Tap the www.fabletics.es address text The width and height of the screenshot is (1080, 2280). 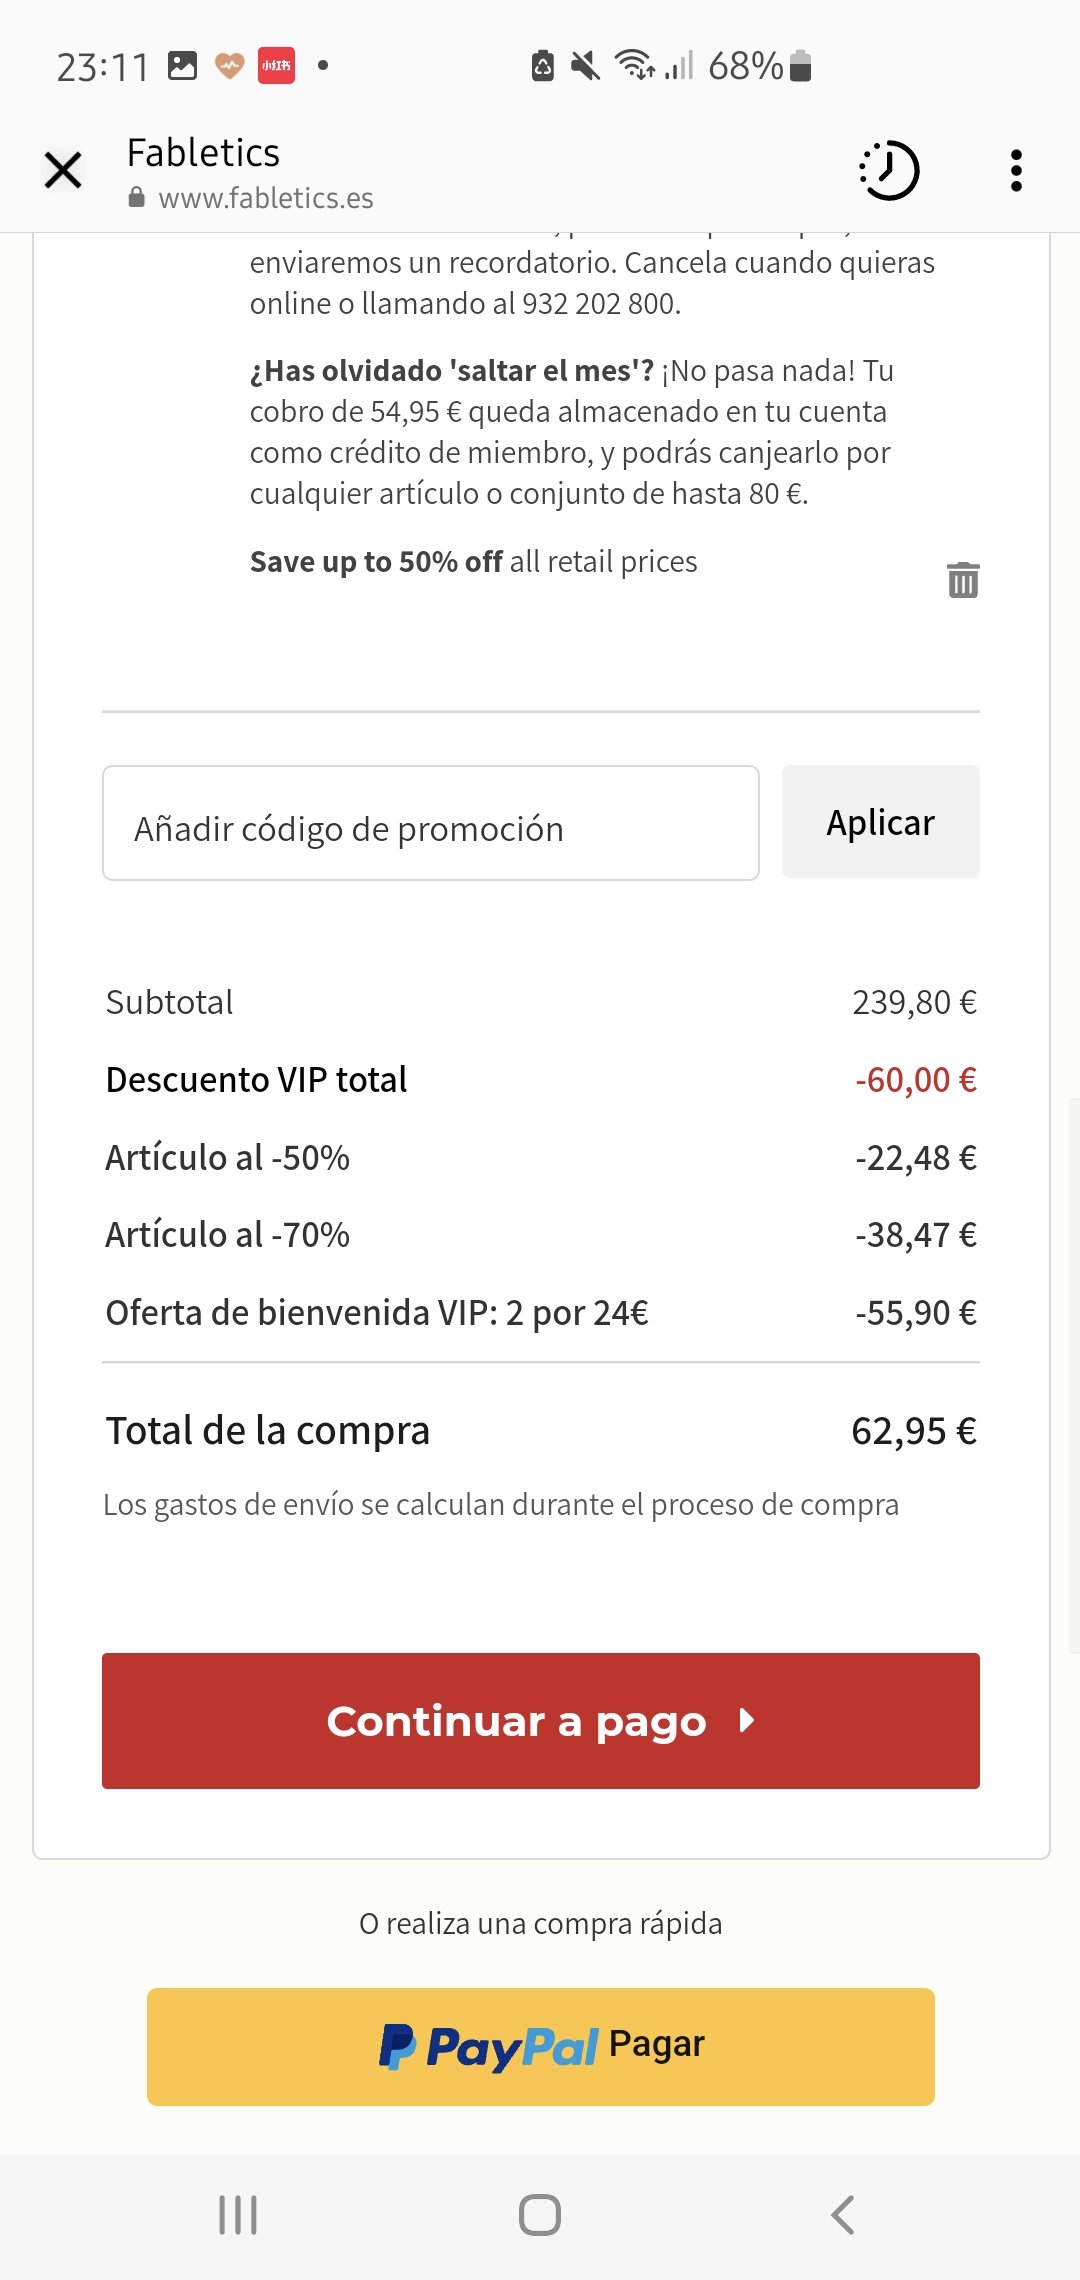[x=266, y=198]
